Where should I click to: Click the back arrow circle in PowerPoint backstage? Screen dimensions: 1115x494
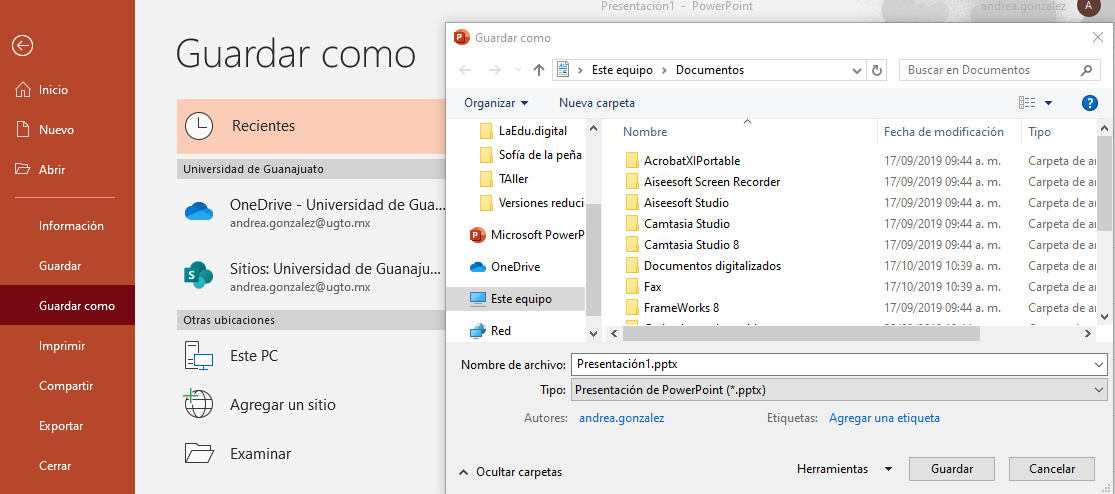(22, 46)
